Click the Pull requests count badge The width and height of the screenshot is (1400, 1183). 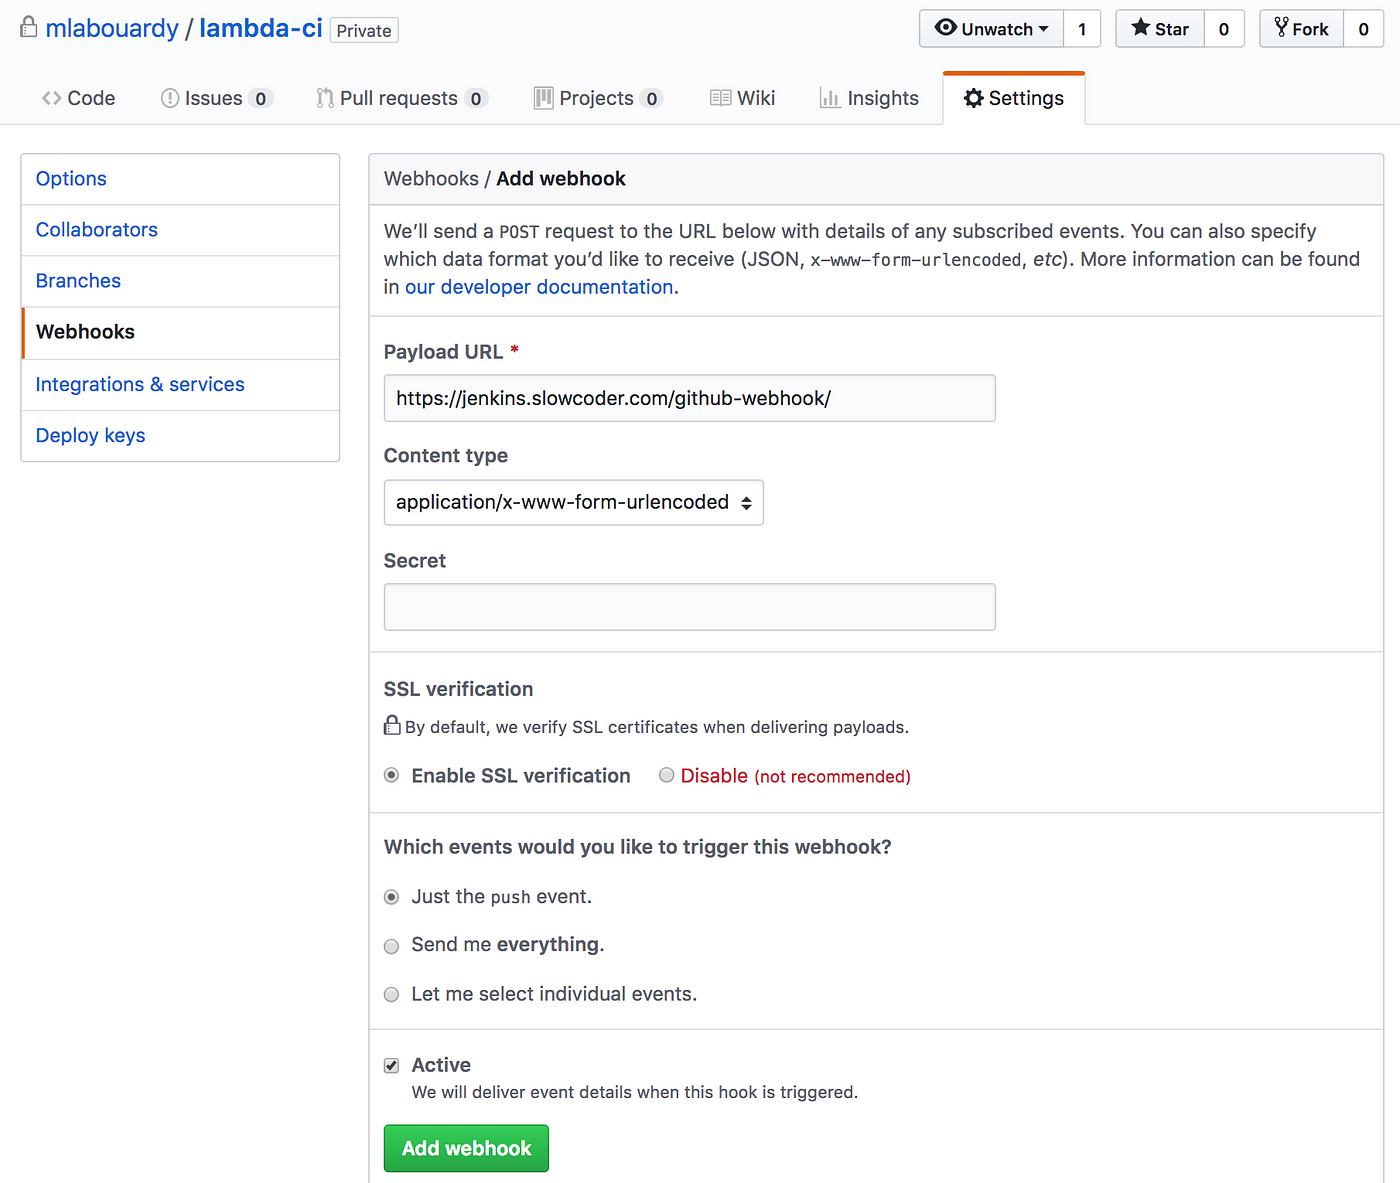pos(476,98)
